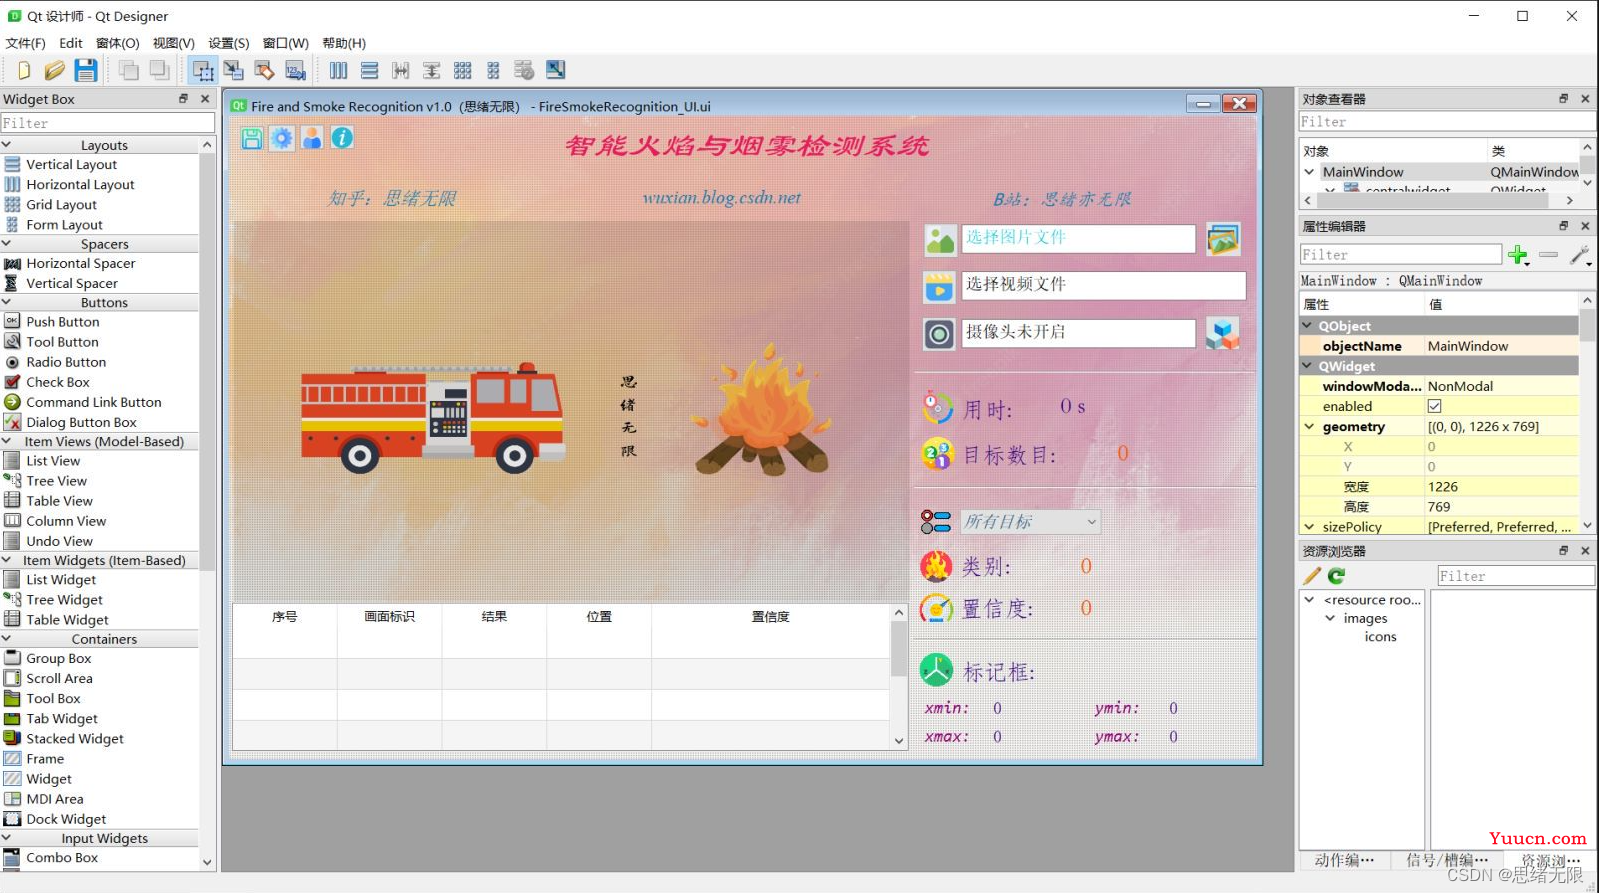The height and width of the screenshot is (893, 1599).
Task: Open the 文件(F) menu
Action: (x=26, y=43)
